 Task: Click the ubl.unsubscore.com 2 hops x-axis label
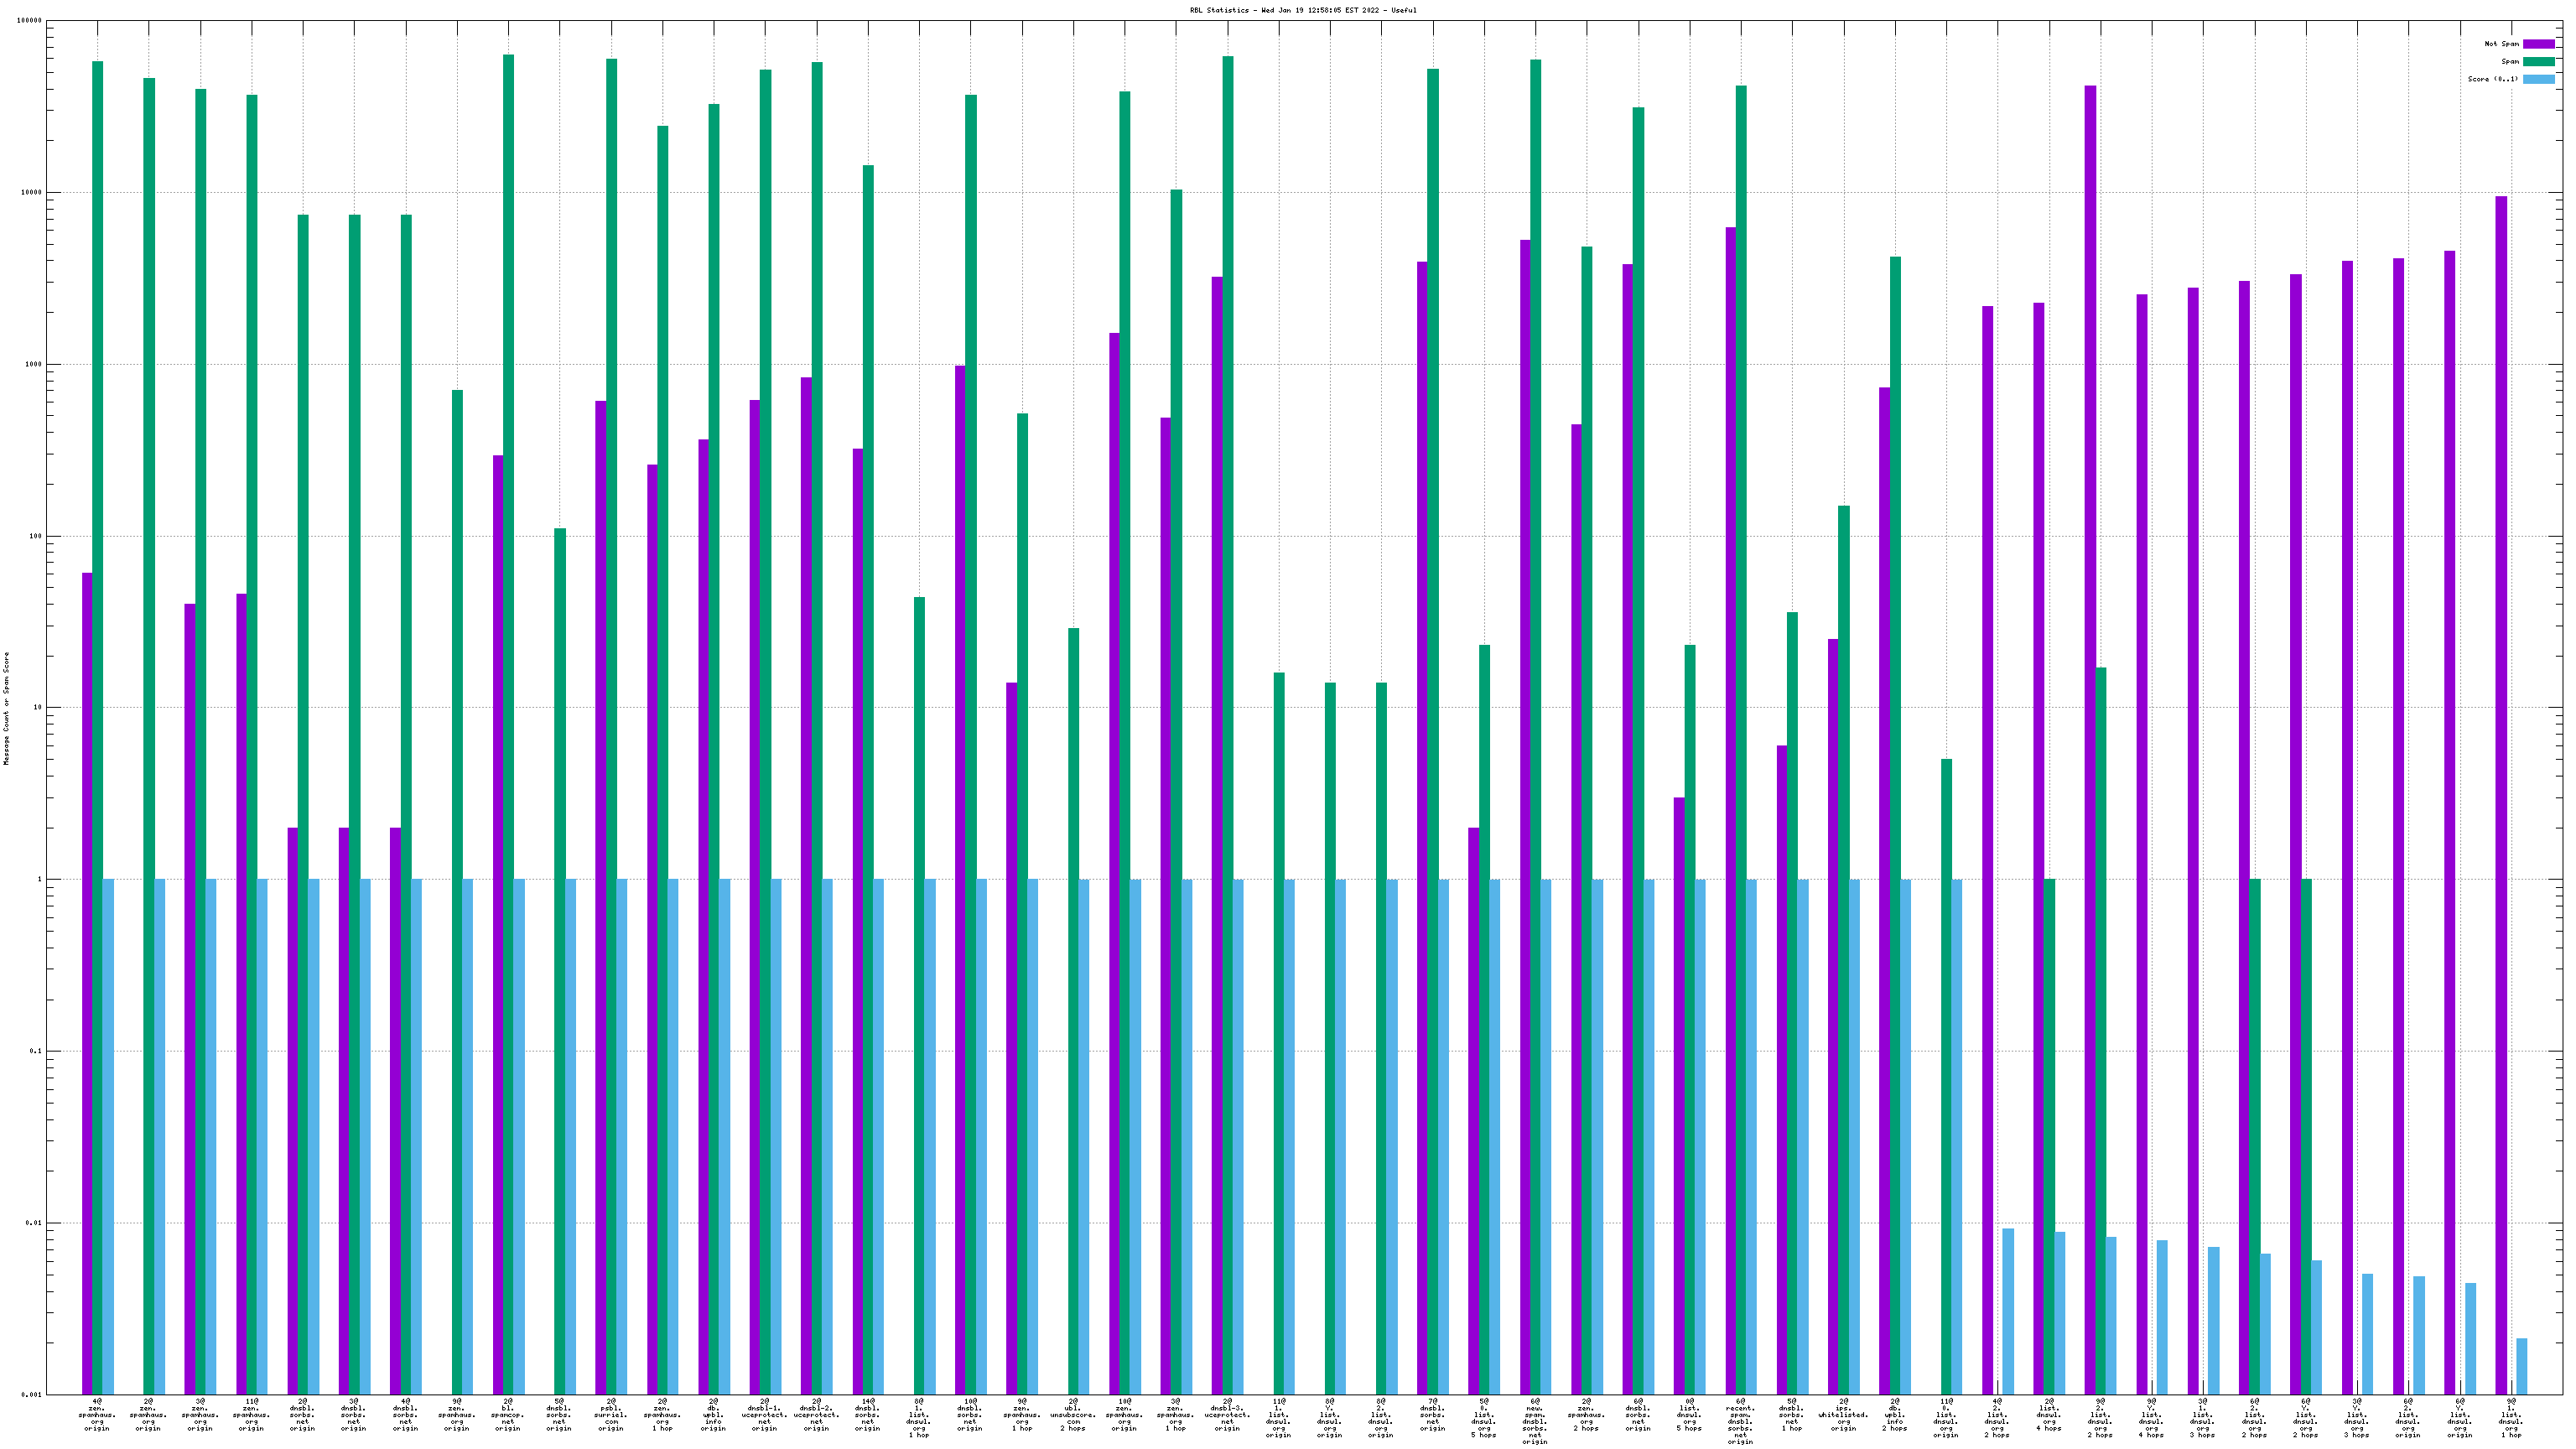(1073, 1414)
